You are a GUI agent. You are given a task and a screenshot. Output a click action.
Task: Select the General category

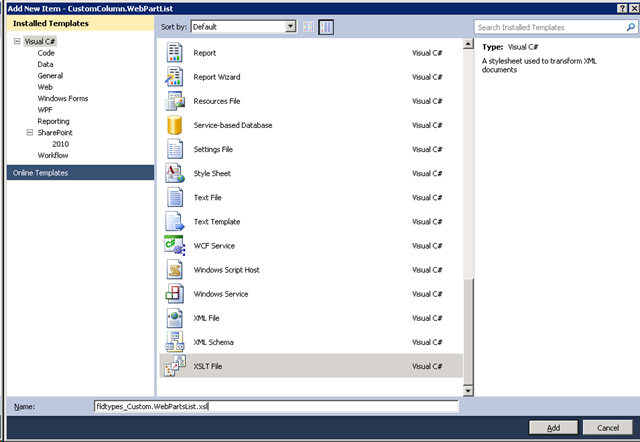(x=50, y=76)
